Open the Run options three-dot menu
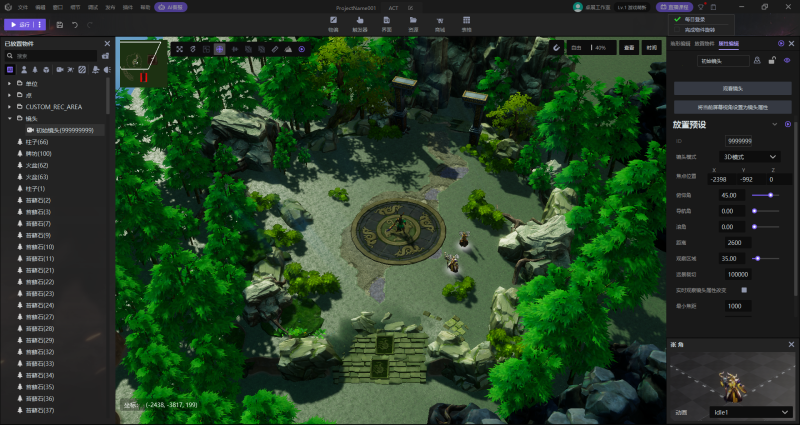The image size is (800, 425). pos(40,24)
